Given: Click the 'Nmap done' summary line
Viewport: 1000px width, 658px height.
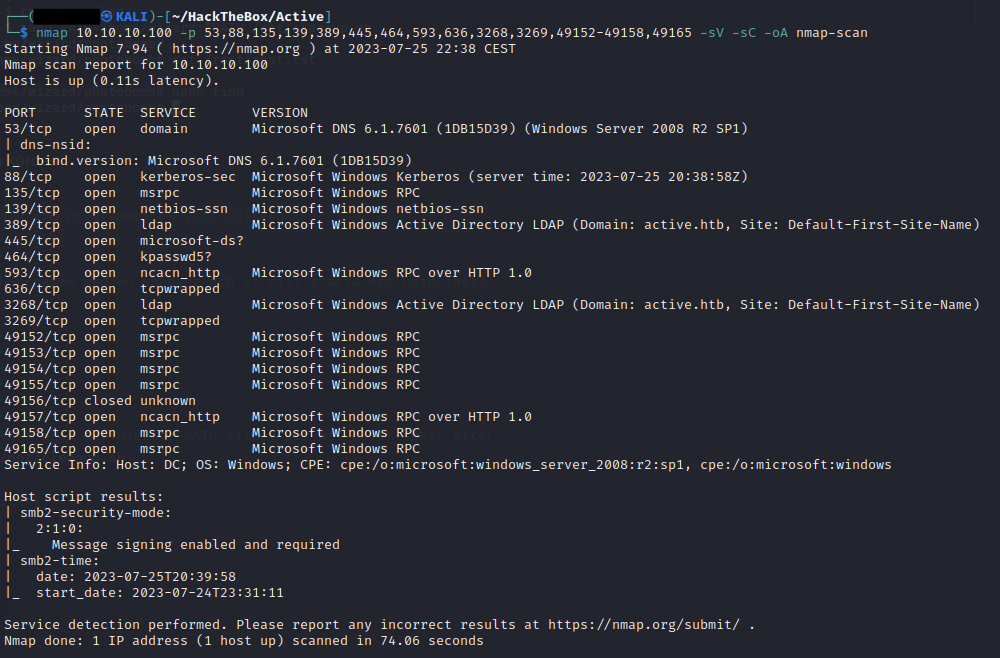Looking at the screenshot, I should point(244,641).
